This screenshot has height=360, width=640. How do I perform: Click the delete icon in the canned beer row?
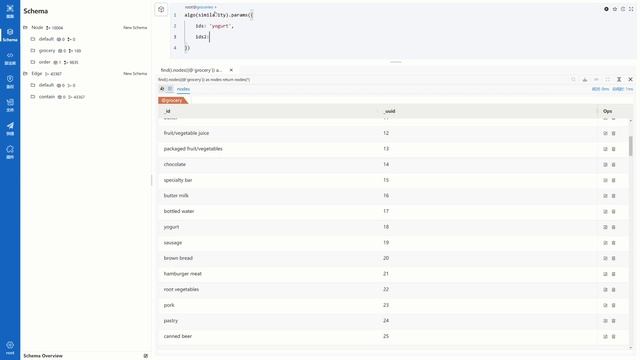(613, 337)
